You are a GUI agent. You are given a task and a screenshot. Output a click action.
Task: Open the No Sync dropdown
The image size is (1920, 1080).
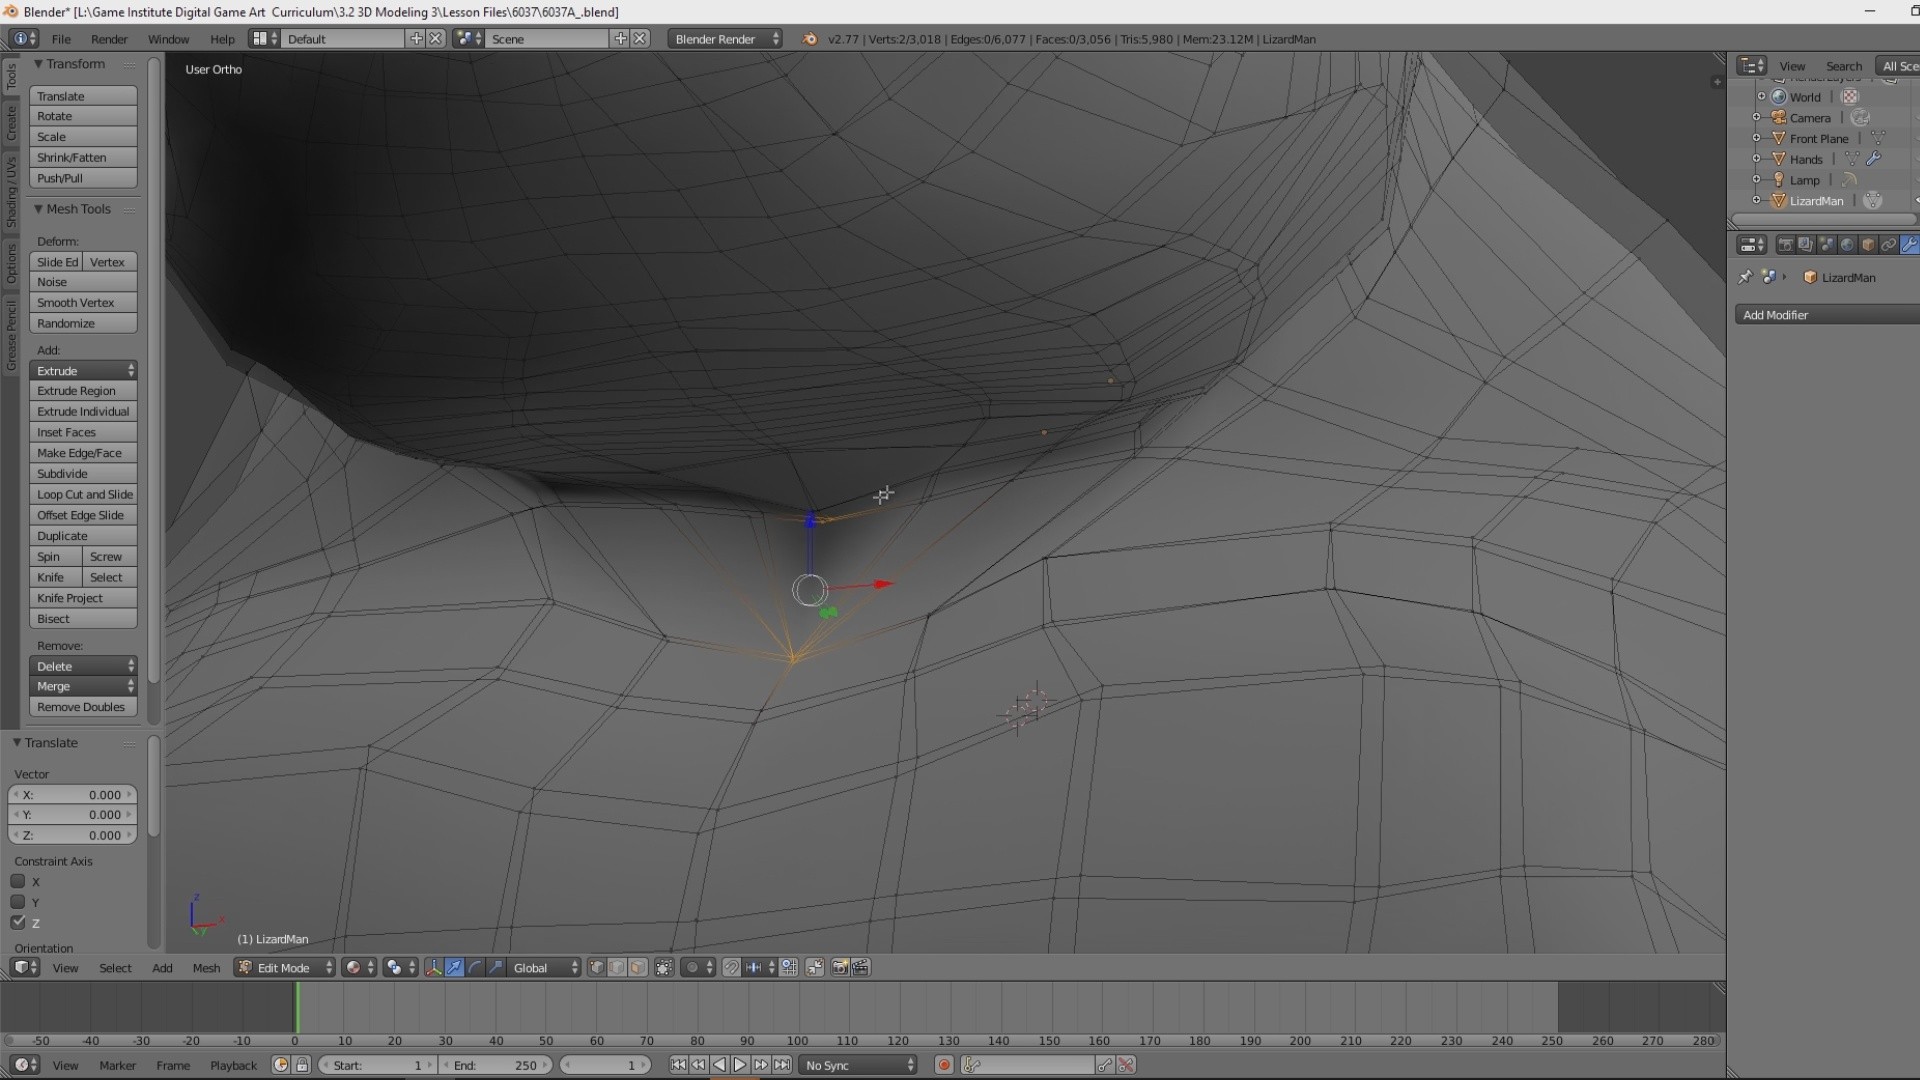pyautogui.click(x=859, y=1065)
